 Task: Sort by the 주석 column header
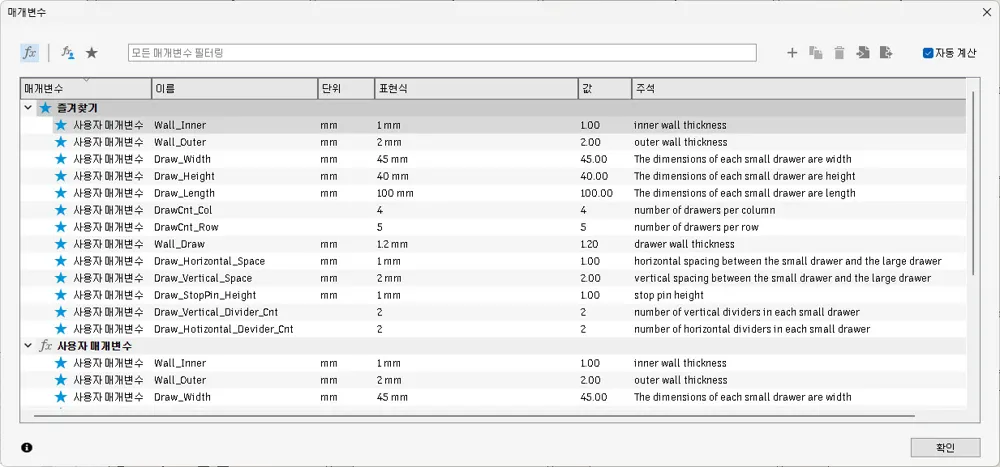(798, 88)
